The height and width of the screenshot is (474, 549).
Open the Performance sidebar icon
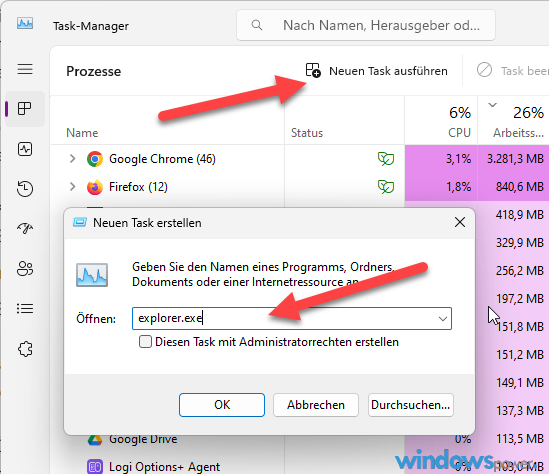coord(25,149)
